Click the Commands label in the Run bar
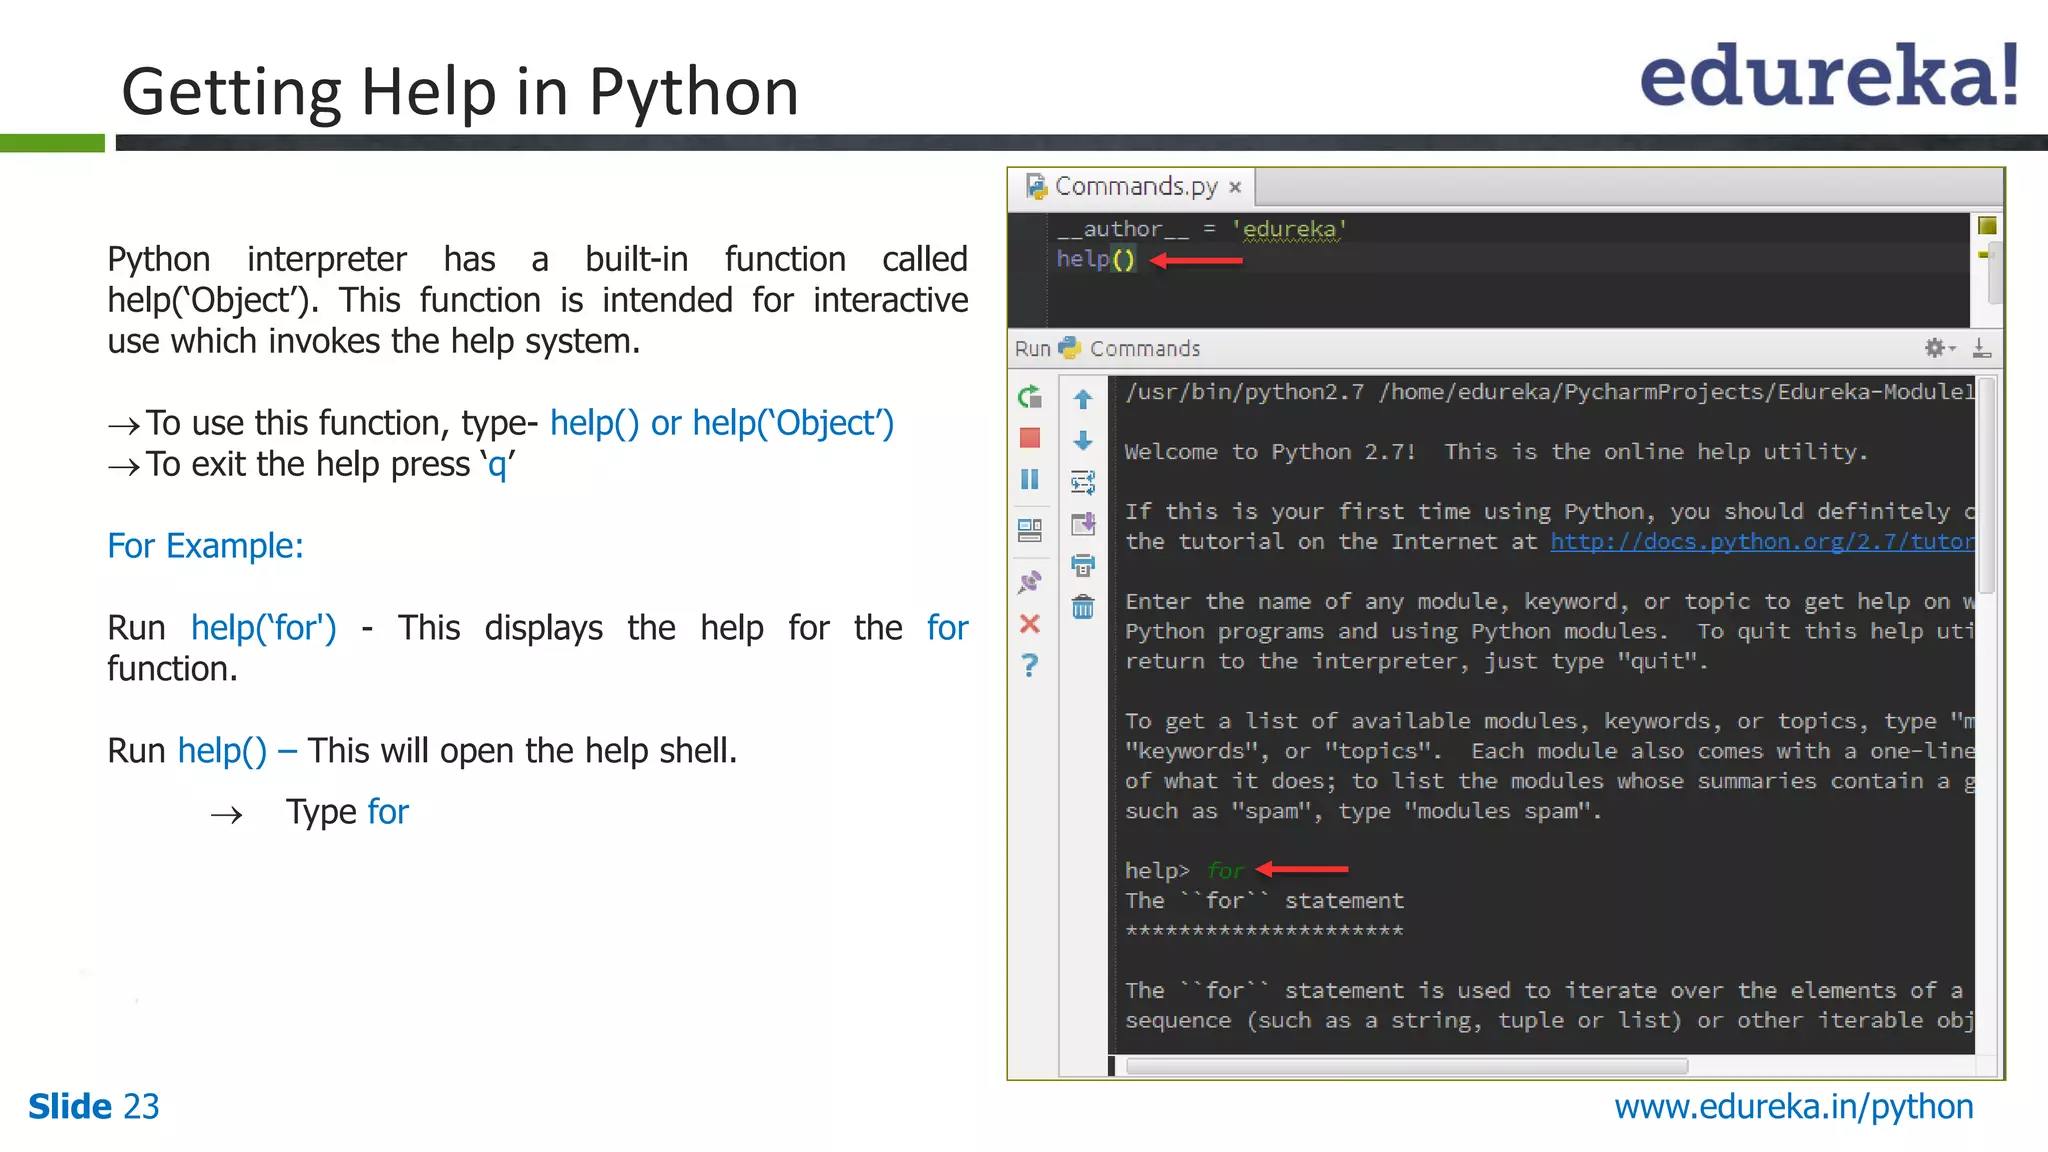Viewport: 2048px width, 1152px height. pos(1145,349)
